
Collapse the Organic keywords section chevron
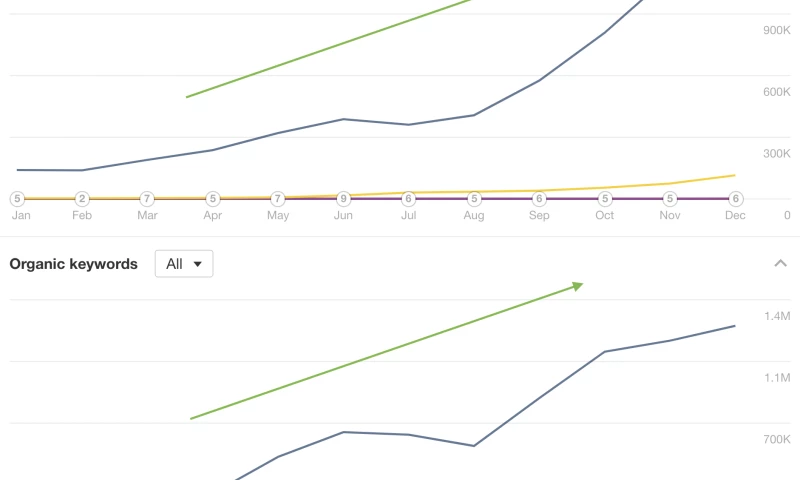[x=781, y=264]
